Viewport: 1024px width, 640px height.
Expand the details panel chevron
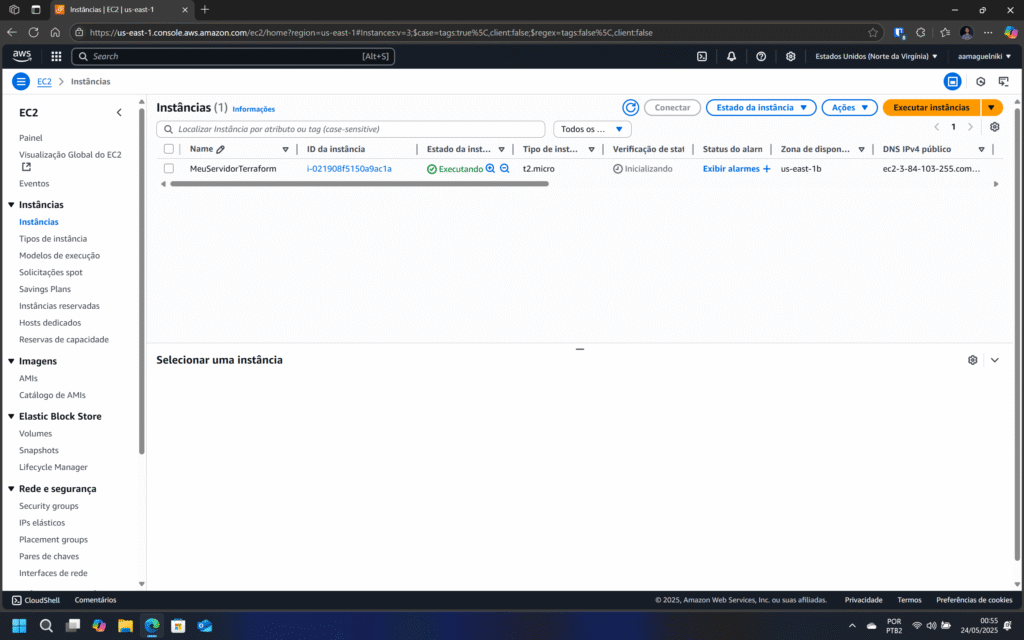(995, 360)
